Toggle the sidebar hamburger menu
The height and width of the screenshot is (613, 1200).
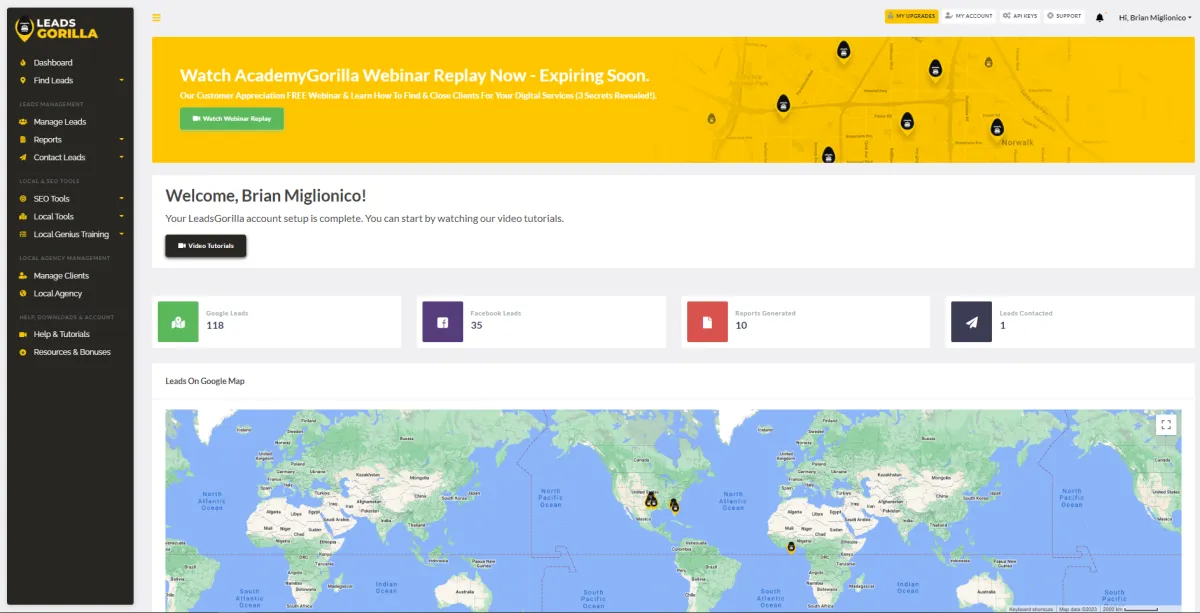click(156, 17)
